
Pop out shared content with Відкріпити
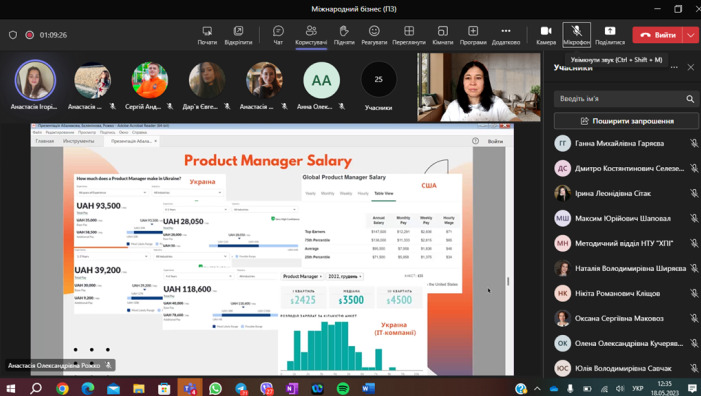pos(238,35)
